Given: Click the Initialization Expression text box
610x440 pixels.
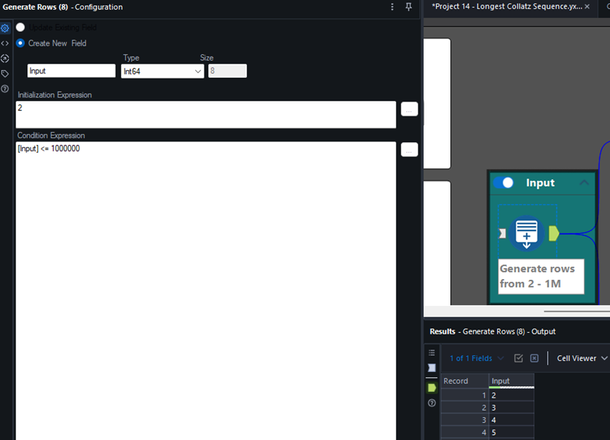Looking at the screenshot, I should click(206, 114).
